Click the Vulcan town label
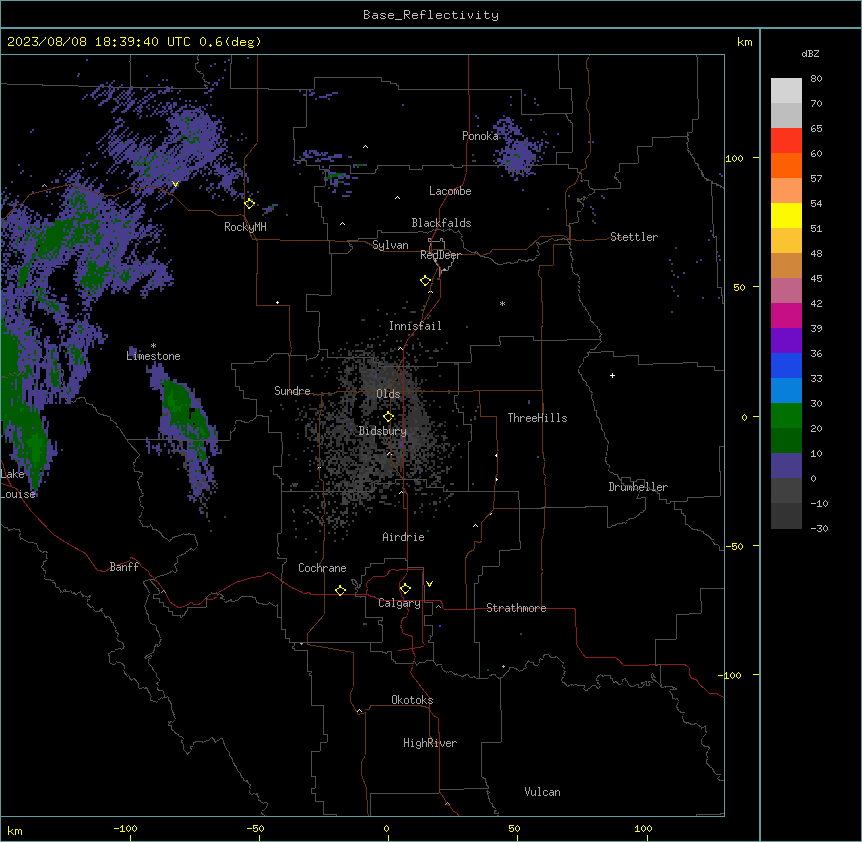Image resolution: width=862 pixels, height=842 pixels. click(x=542, y=792)
